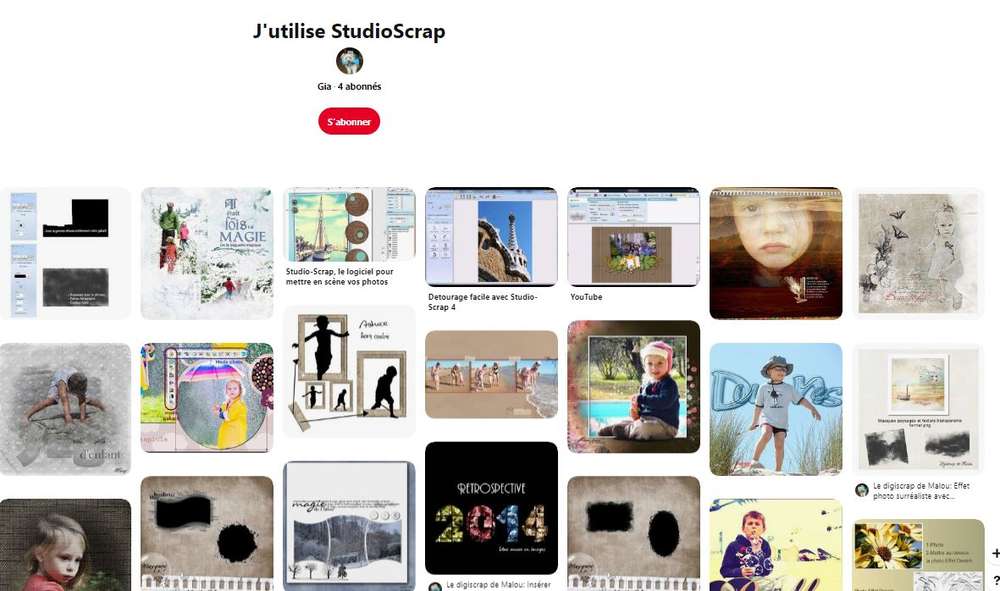Click small avatar beside Malou Insérer pin
The width and height of the screenshot is (1000, 591).
coord(435,587)
